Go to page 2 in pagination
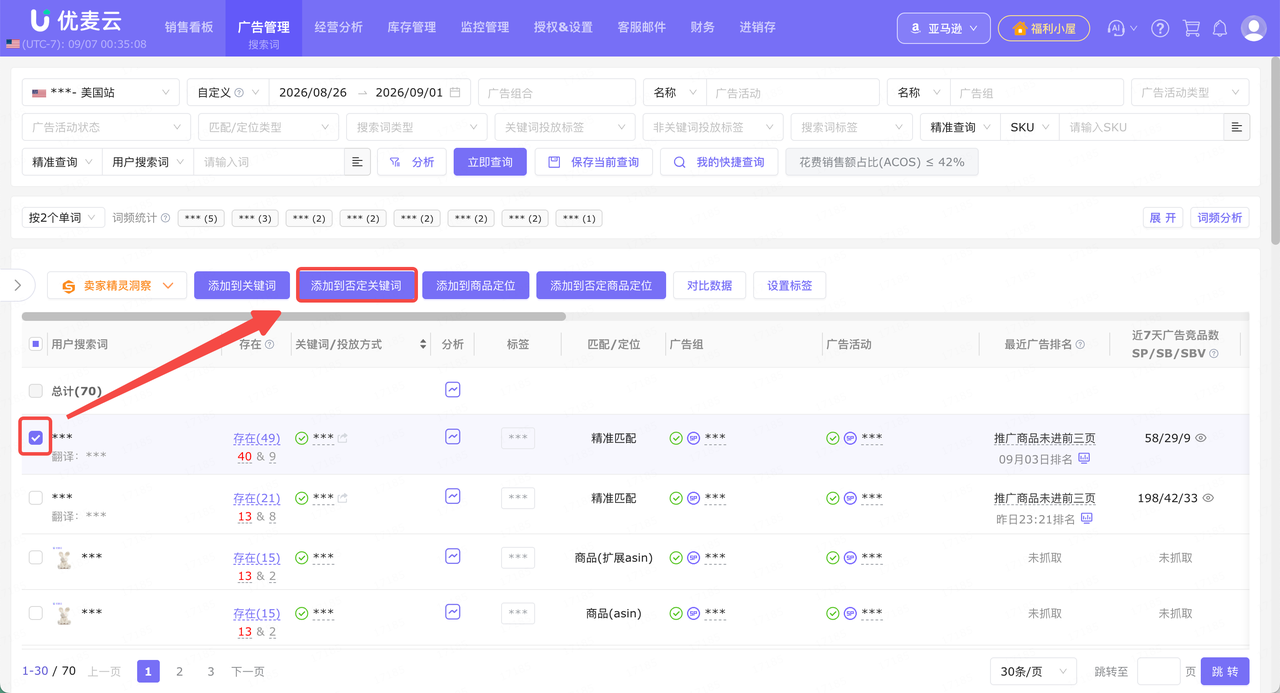The image size is (1280, 693). click(179, 671)
